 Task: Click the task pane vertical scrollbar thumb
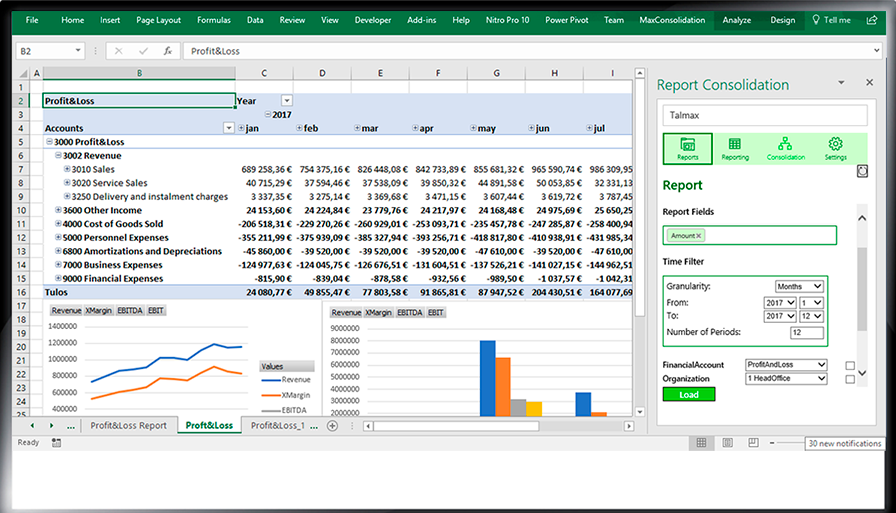point(862,288)
